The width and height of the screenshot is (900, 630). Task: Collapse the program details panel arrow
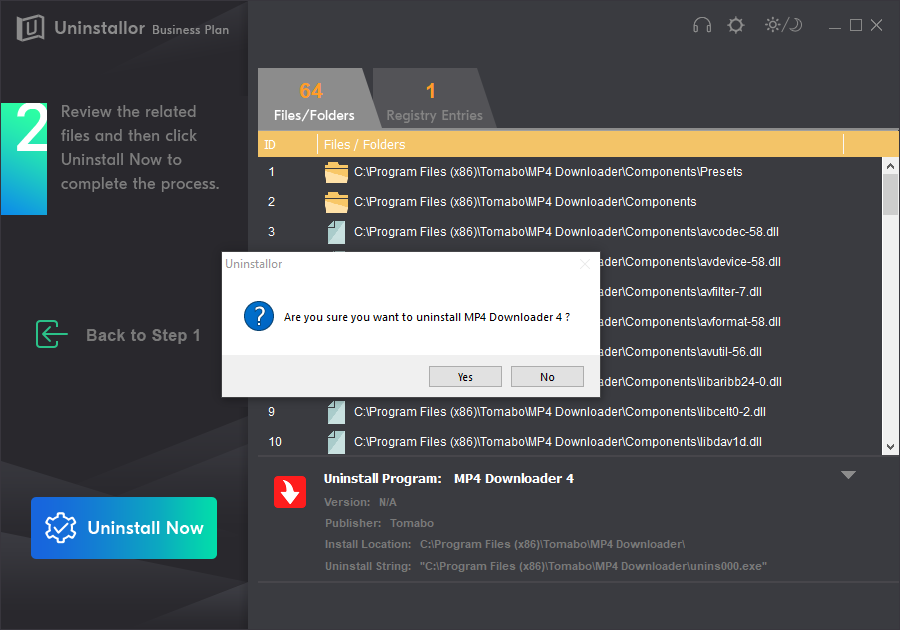848,475
